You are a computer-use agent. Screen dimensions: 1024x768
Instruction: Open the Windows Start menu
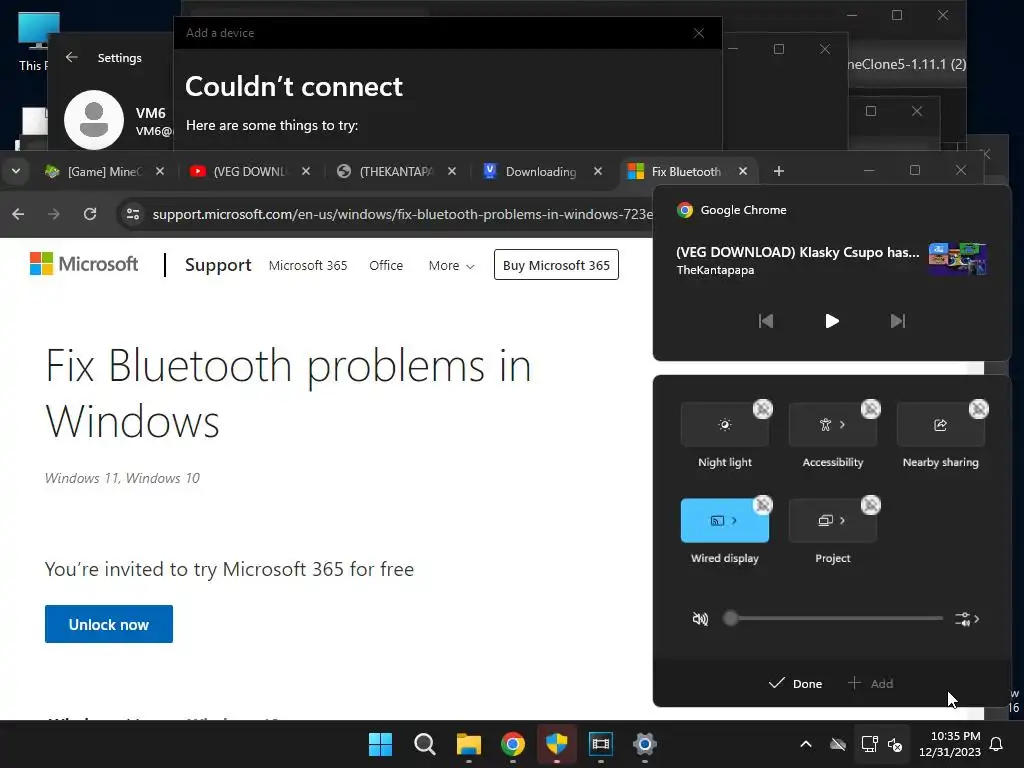click(x=380, y=744)
